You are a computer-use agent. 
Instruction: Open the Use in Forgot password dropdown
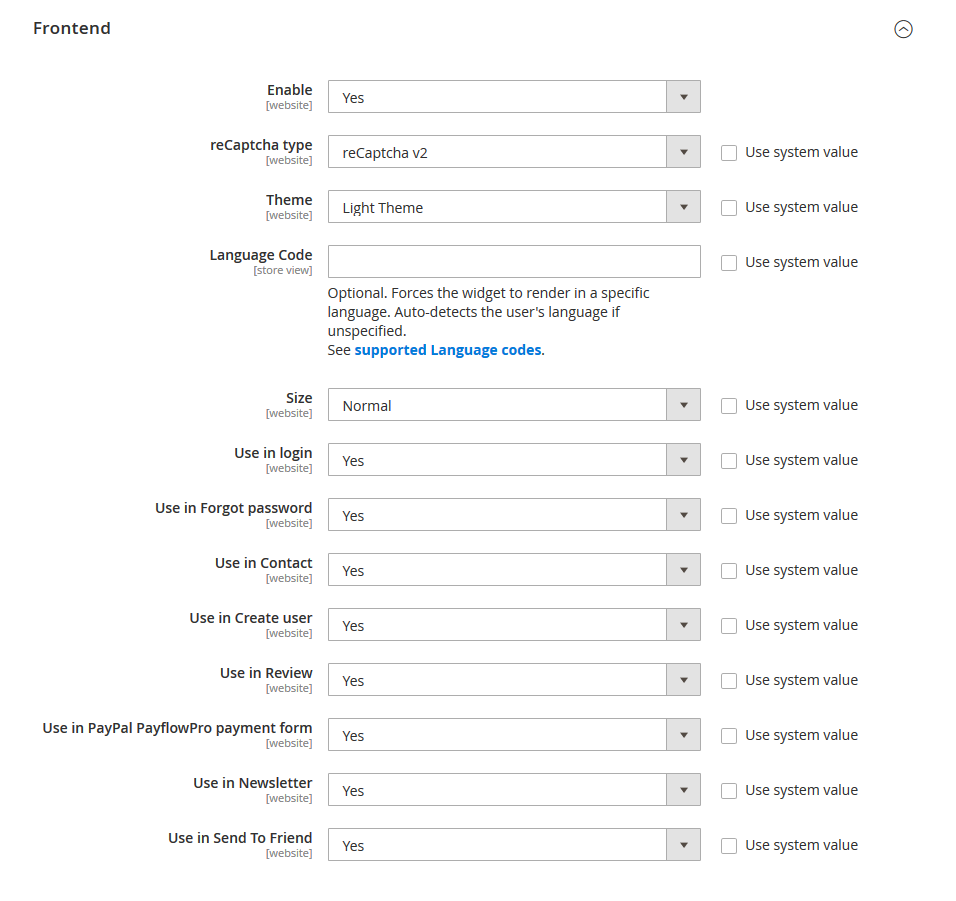(514, 515)
